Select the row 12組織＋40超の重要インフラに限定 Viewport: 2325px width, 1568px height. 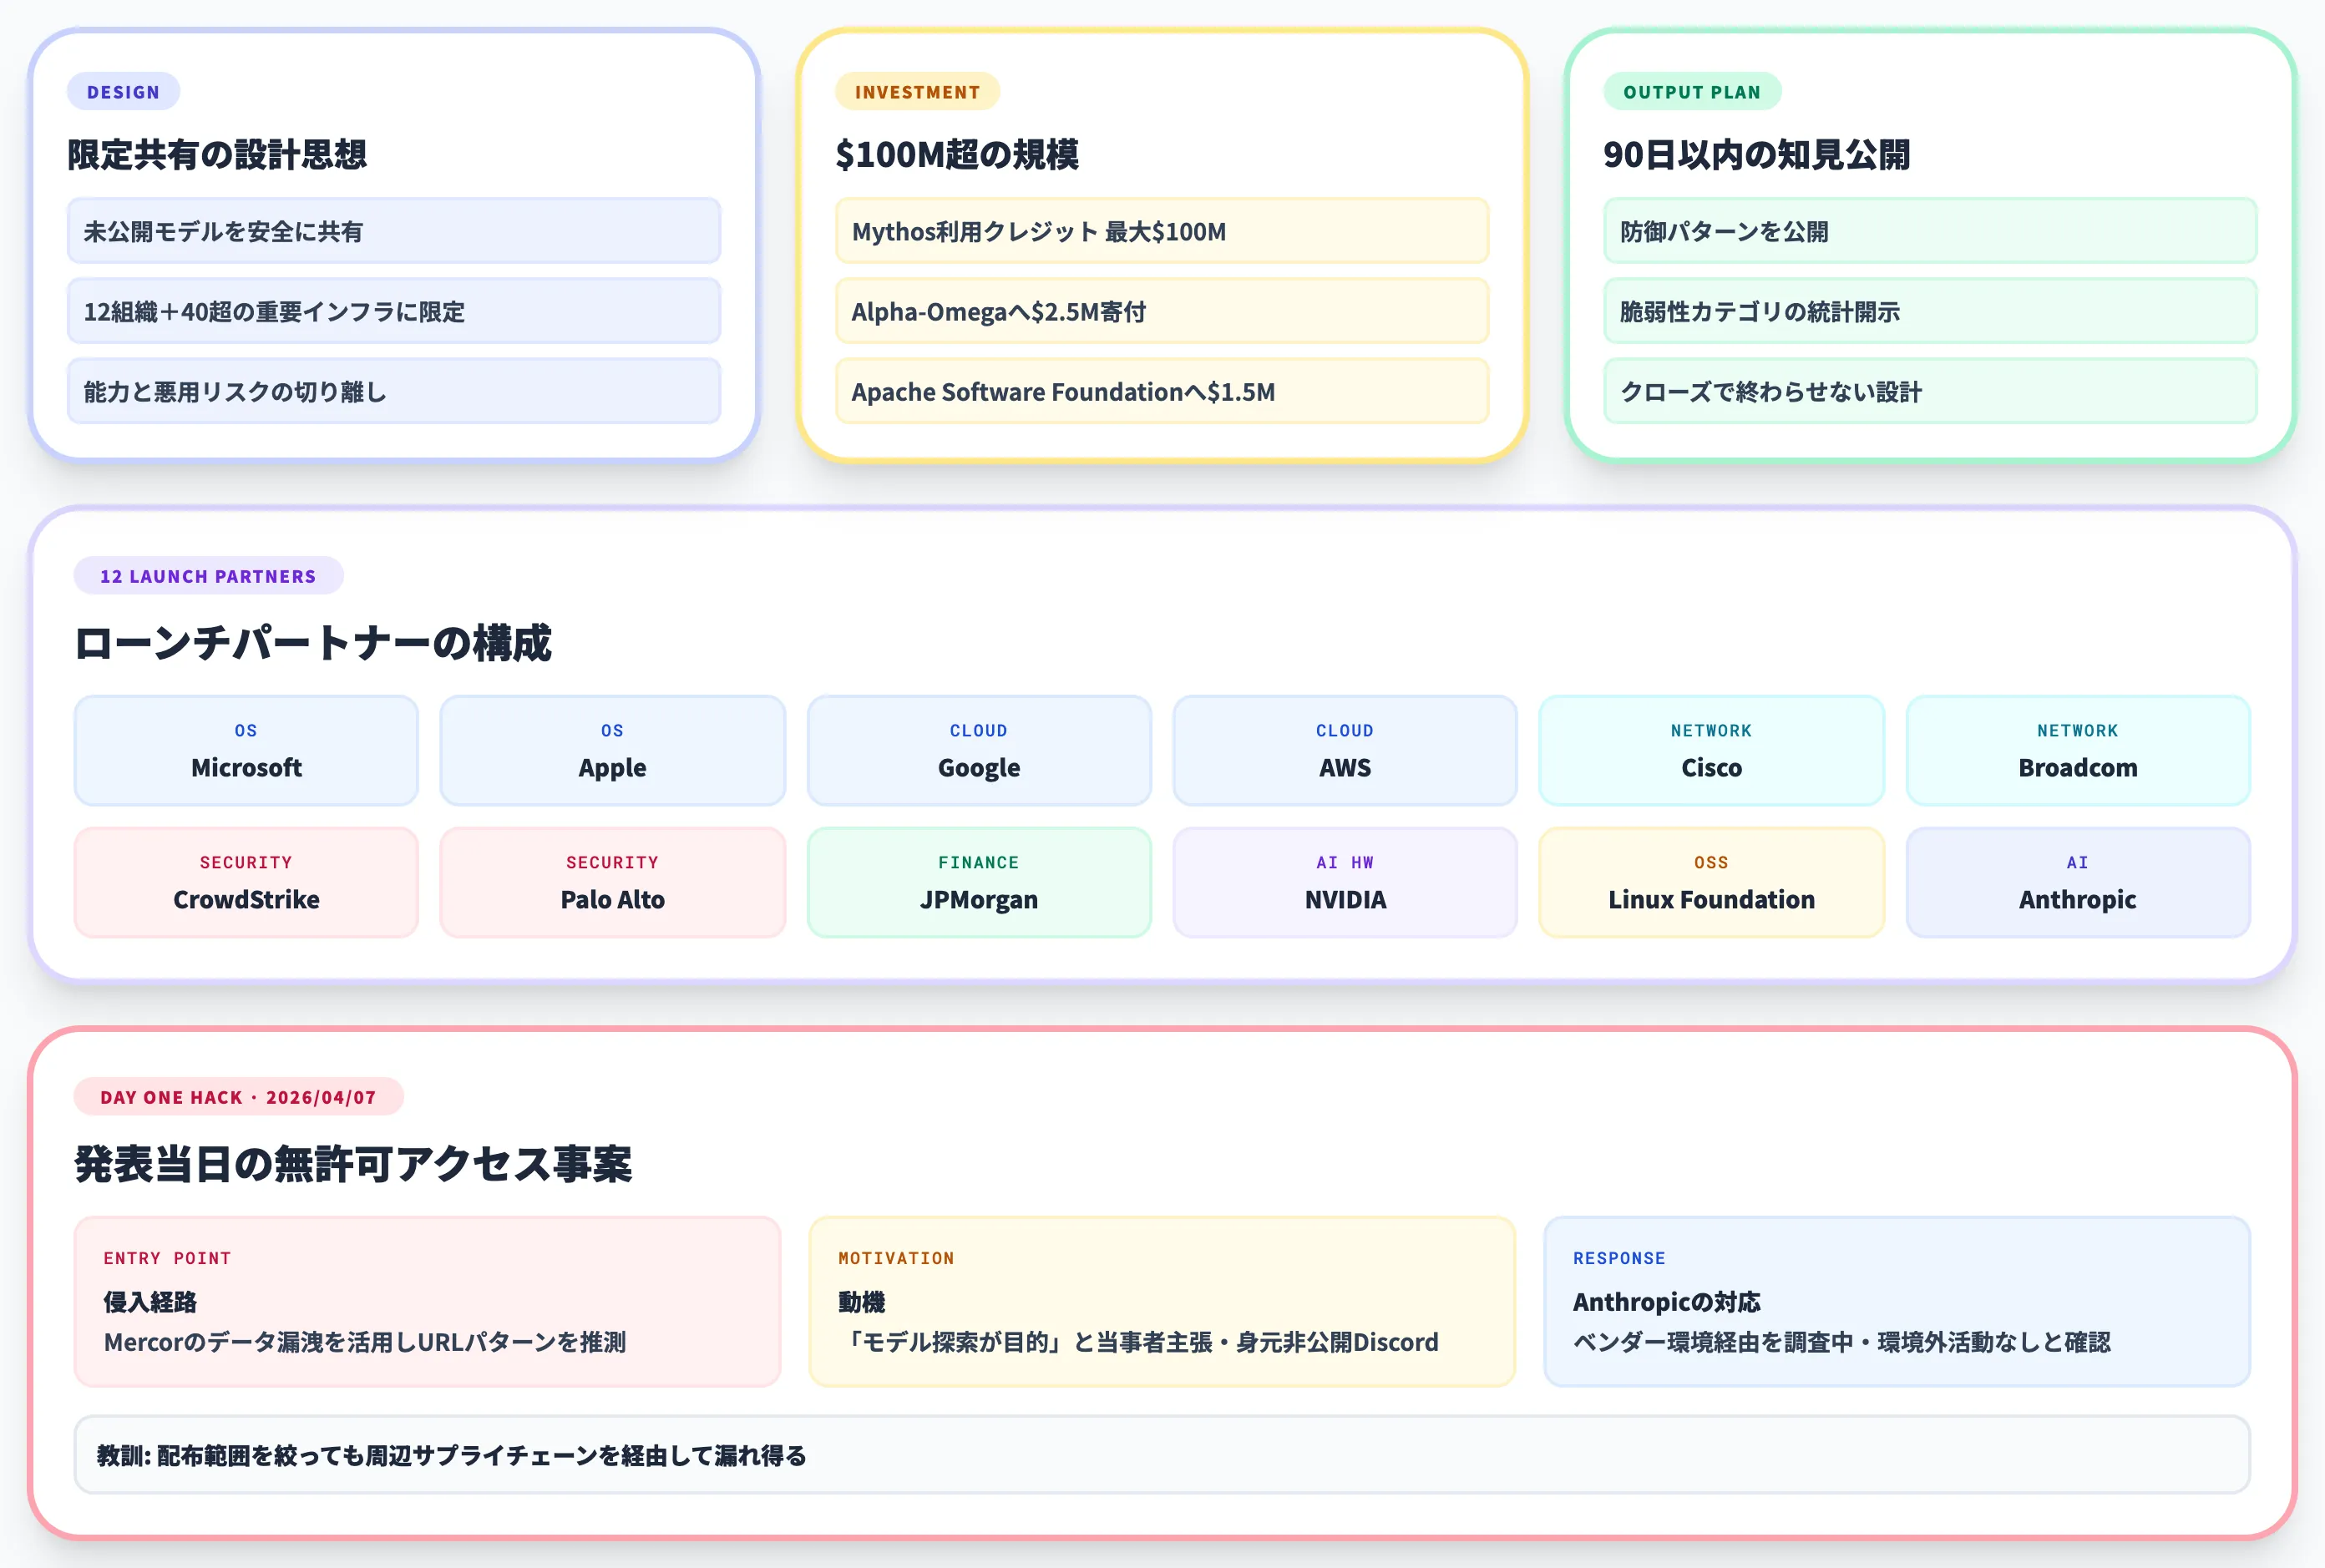click(394, 311)
